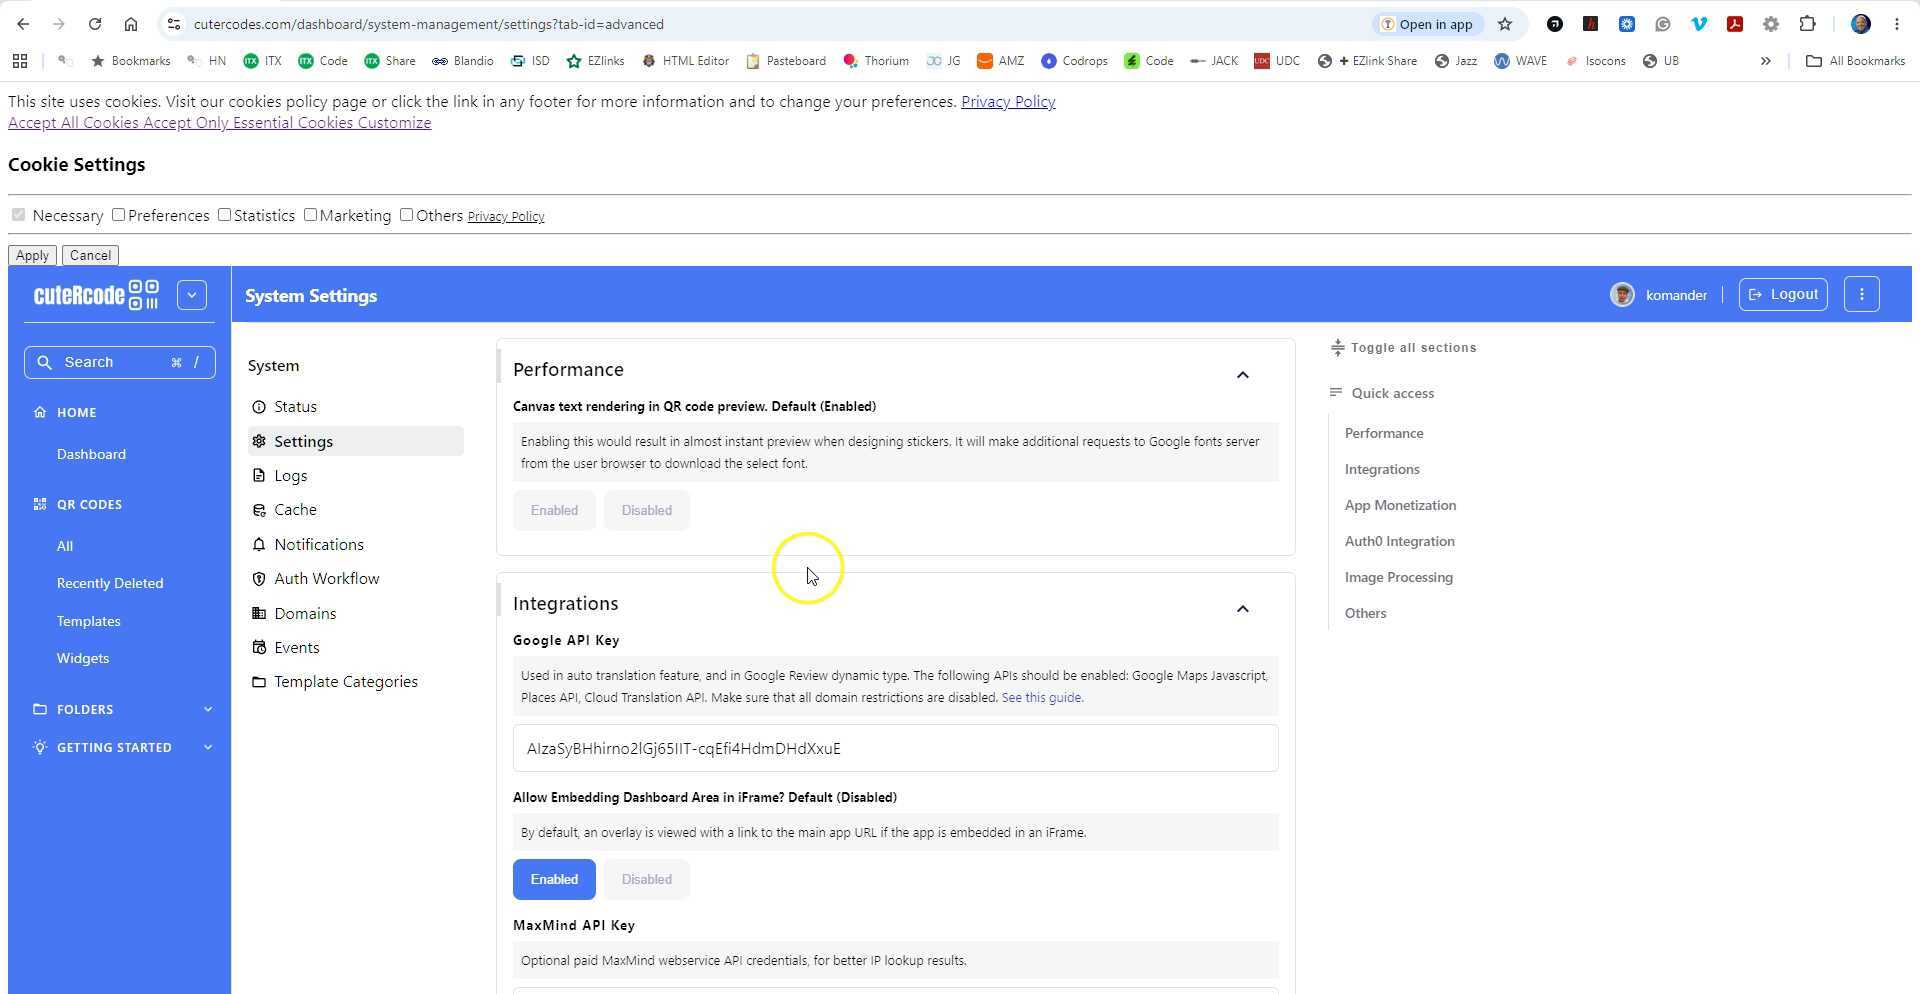Open the Cache page in System menu
The image size is (1920, 994).
click(295, 510)
